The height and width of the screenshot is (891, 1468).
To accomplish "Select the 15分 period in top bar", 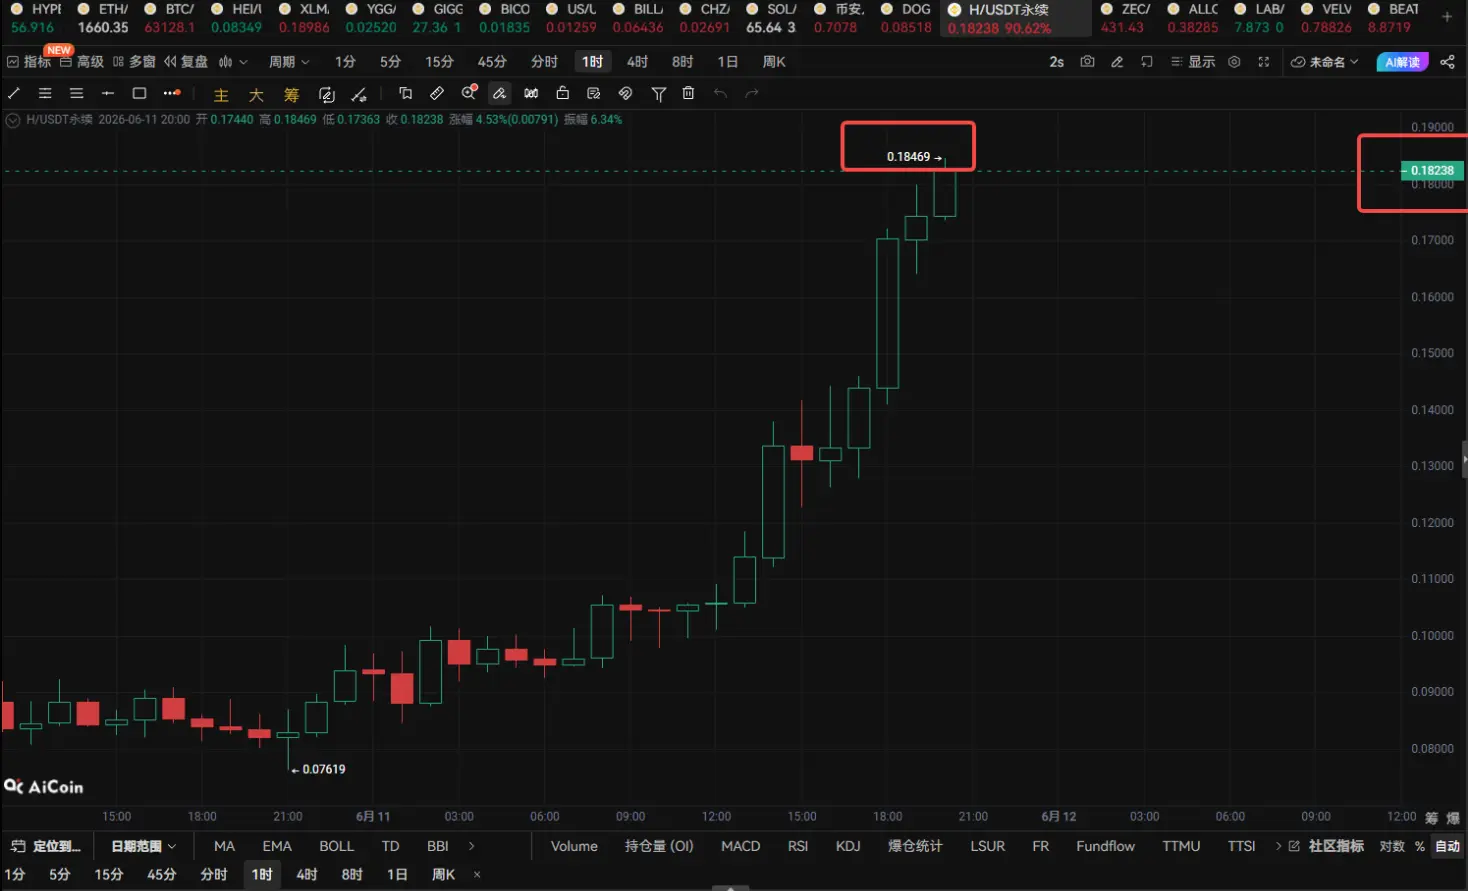I will click(439, 62).
